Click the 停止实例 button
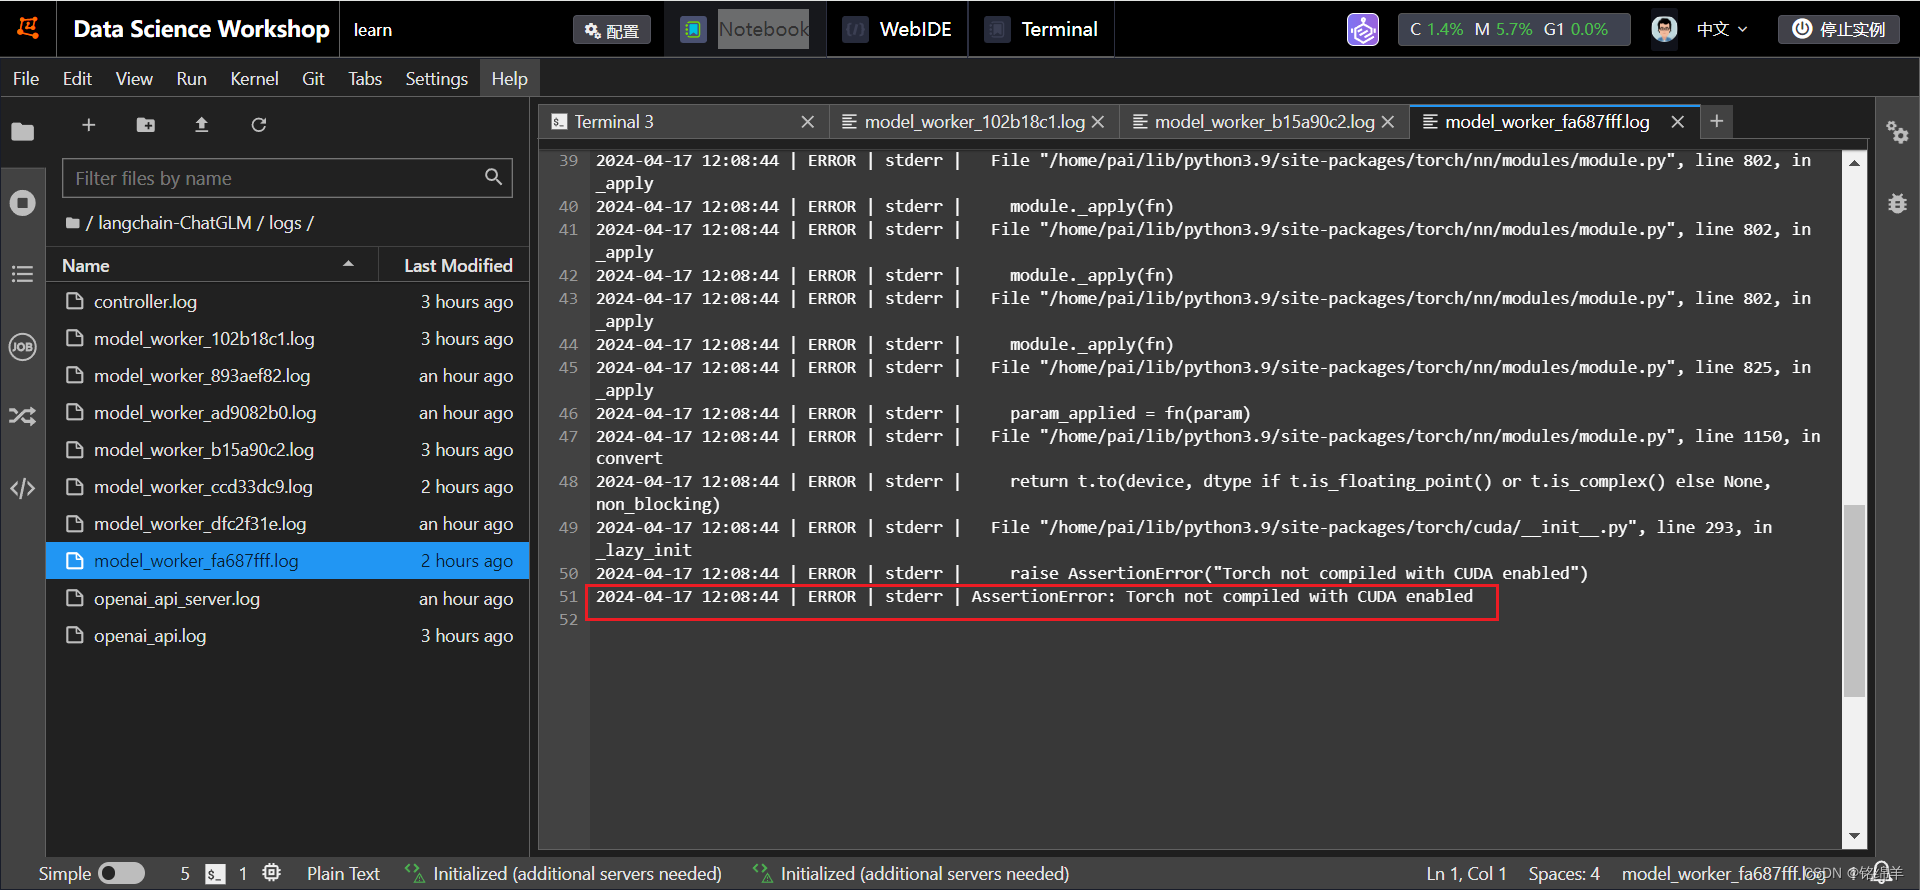The width and height of the screenshot is (1920, 890). pos(1839,29)
